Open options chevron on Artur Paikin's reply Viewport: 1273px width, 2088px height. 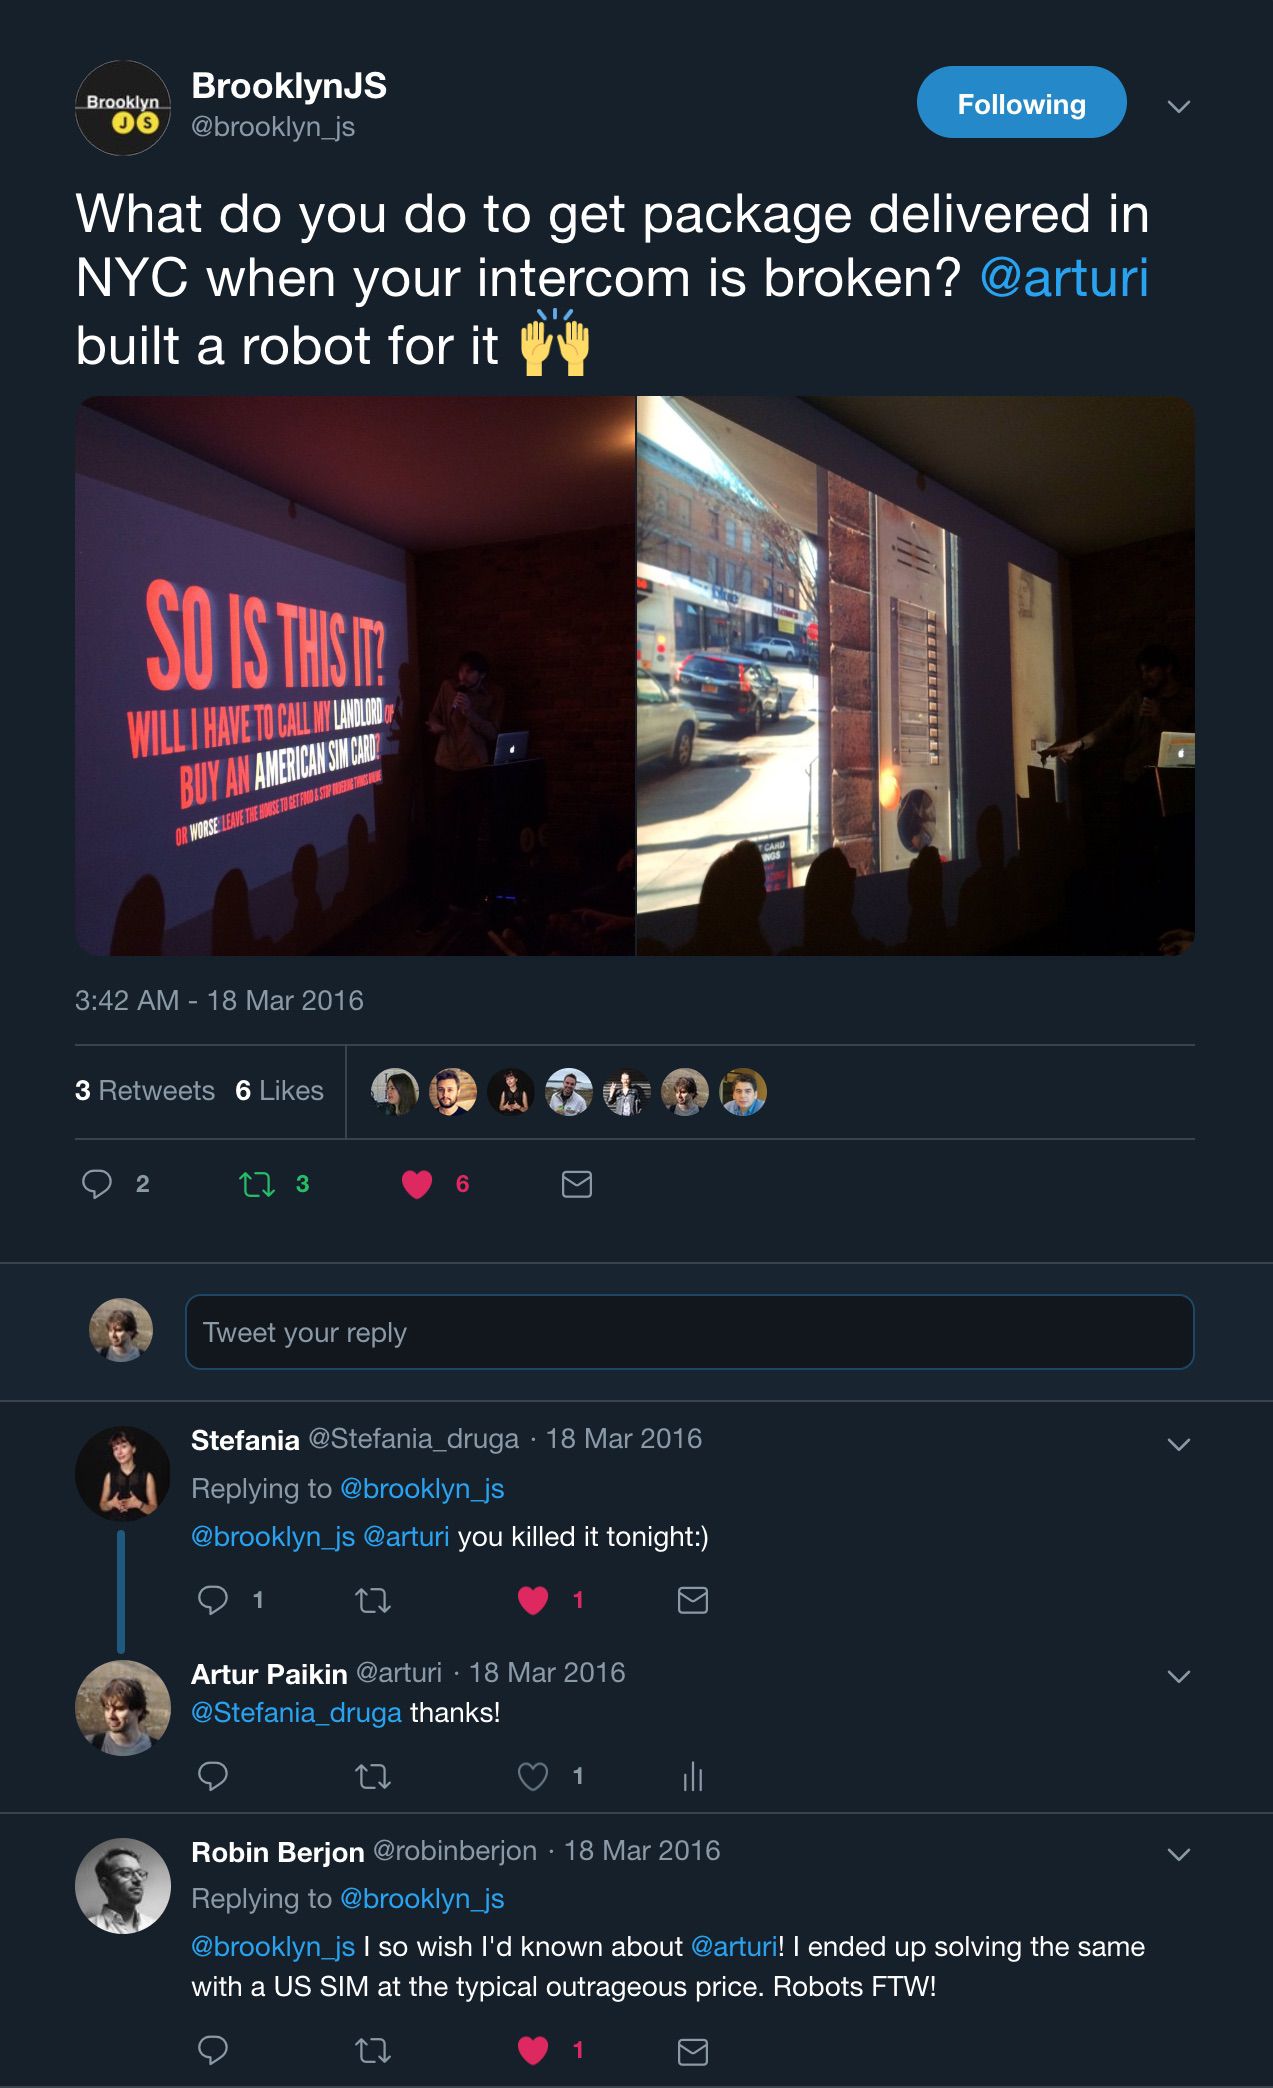pyautogui.click(x=1179, y=1676)
